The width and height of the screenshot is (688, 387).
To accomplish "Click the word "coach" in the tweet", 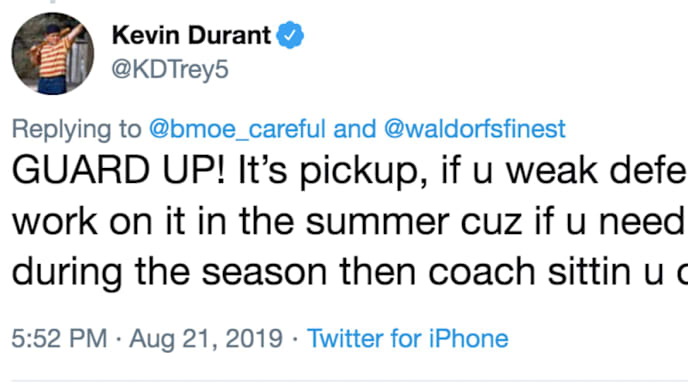I will 481,272.
